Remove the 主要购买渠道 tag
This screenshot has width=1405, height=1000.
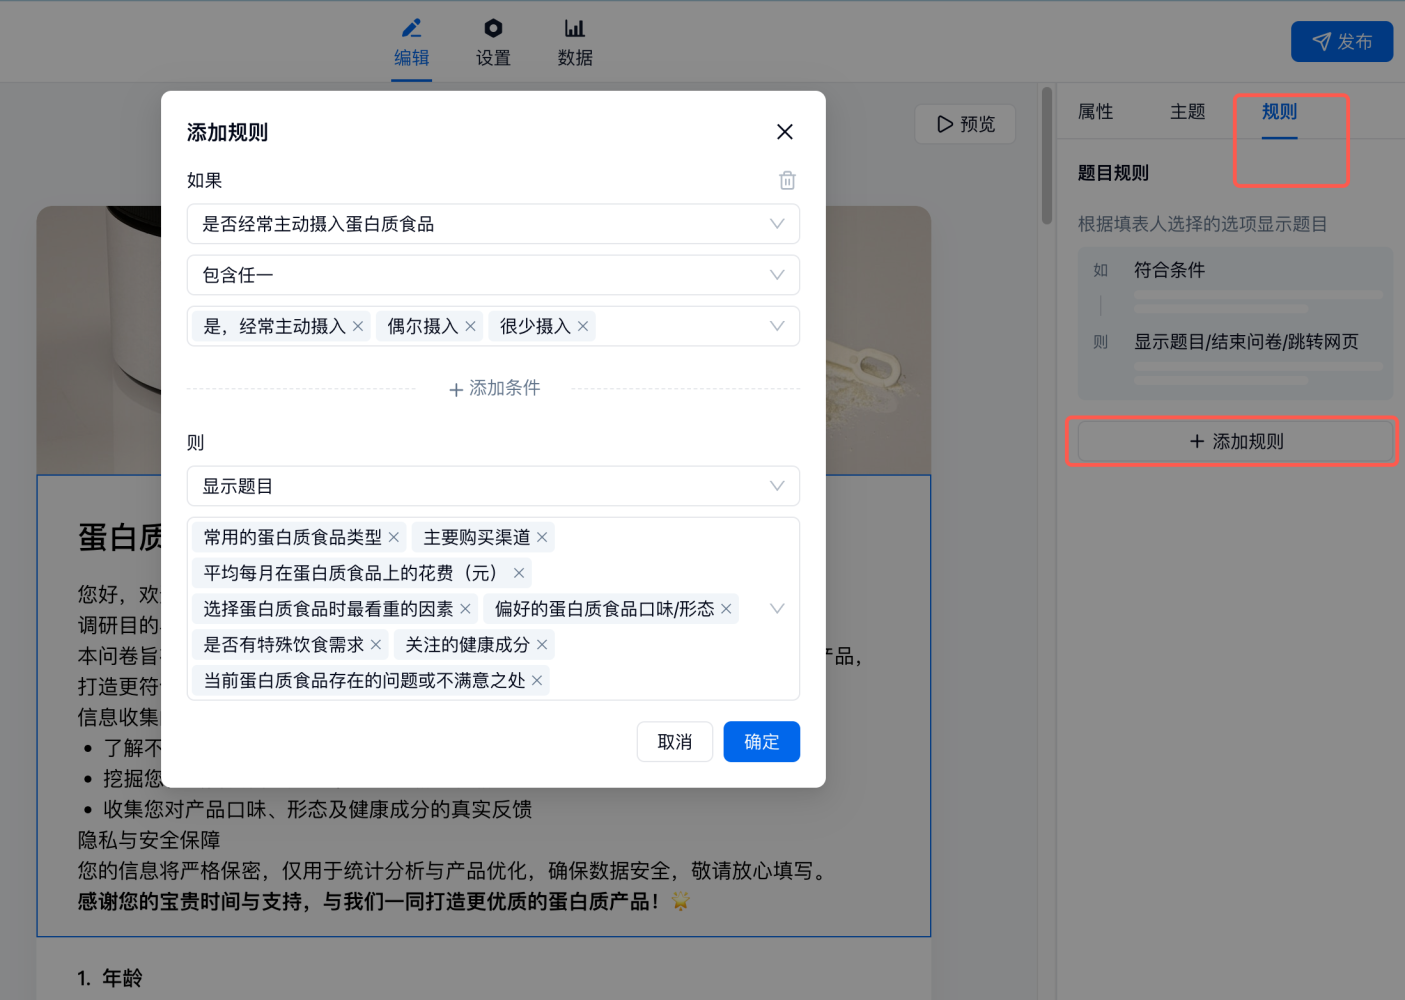[x=542, y=538]
